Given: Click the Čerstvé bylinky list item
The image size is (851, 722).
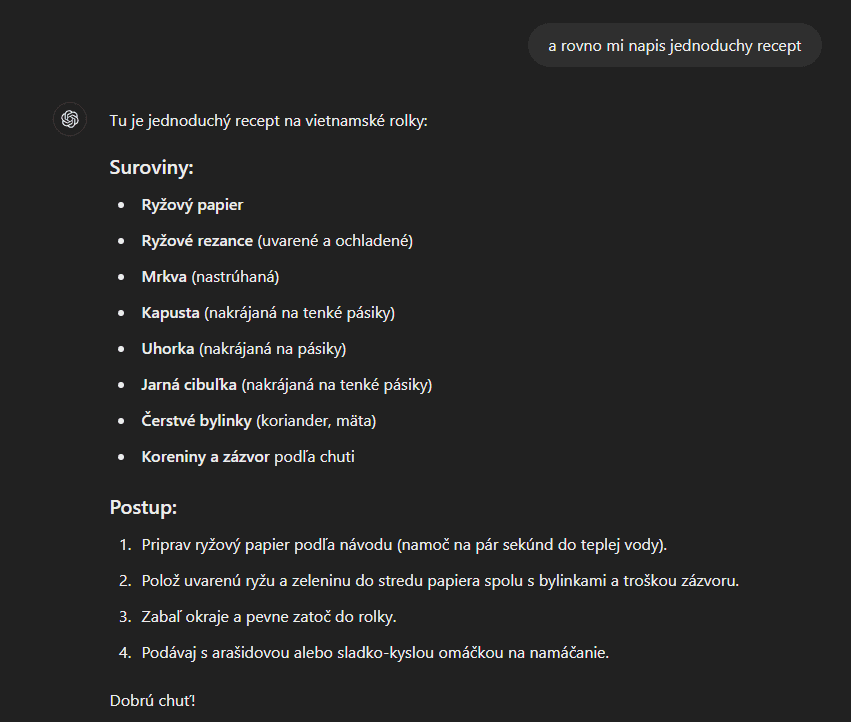Looking at the screenshot, I should 259,421.
